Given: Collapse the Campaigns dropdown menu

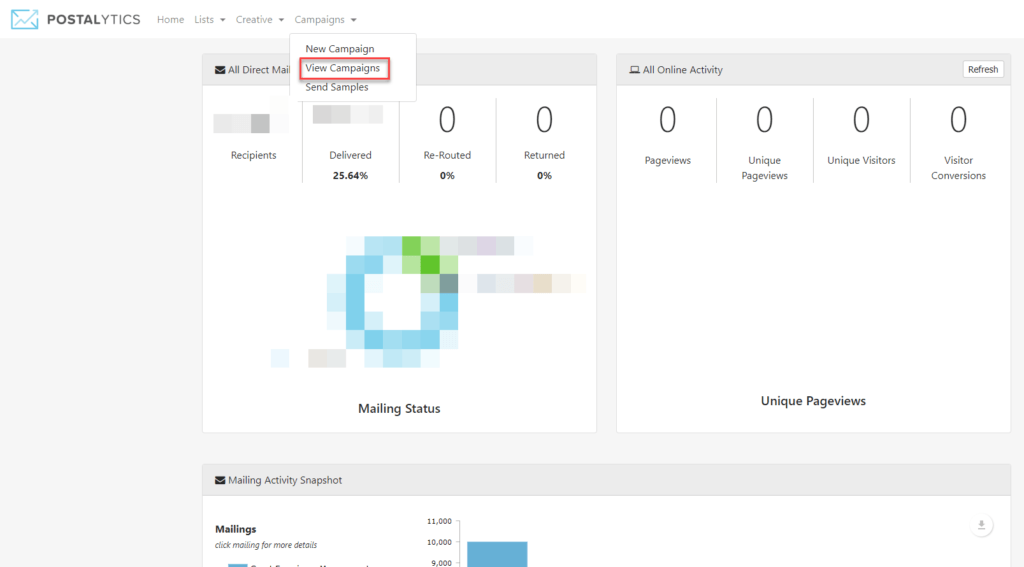Looking at the screenshot, I should coord(325,20).
